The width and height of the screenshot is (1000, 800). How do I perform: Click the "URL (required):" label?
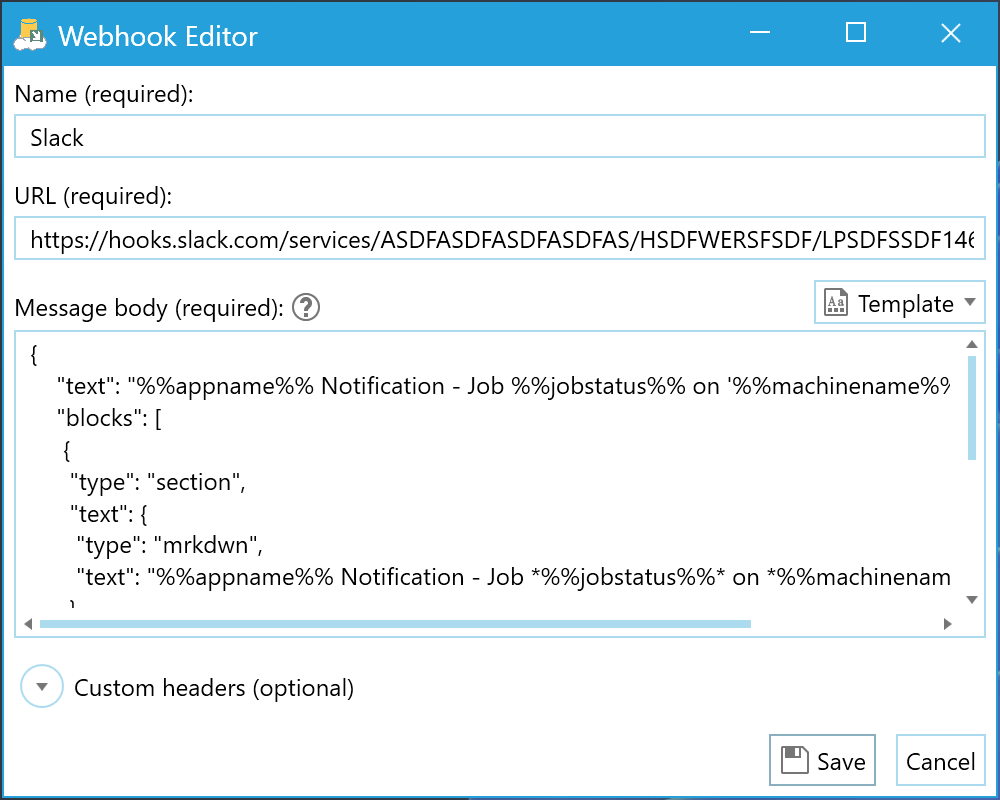coord(93,196)
